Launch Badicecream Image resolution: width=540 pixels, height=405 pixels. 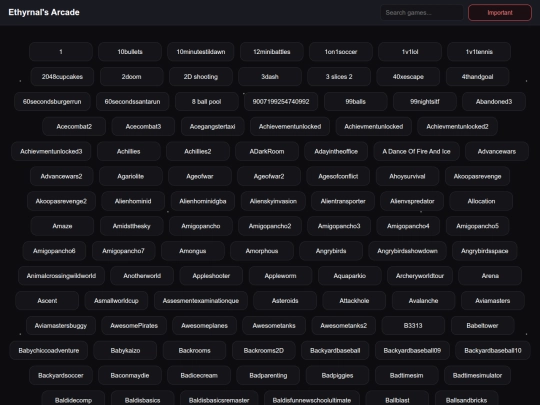click(199, 375)
